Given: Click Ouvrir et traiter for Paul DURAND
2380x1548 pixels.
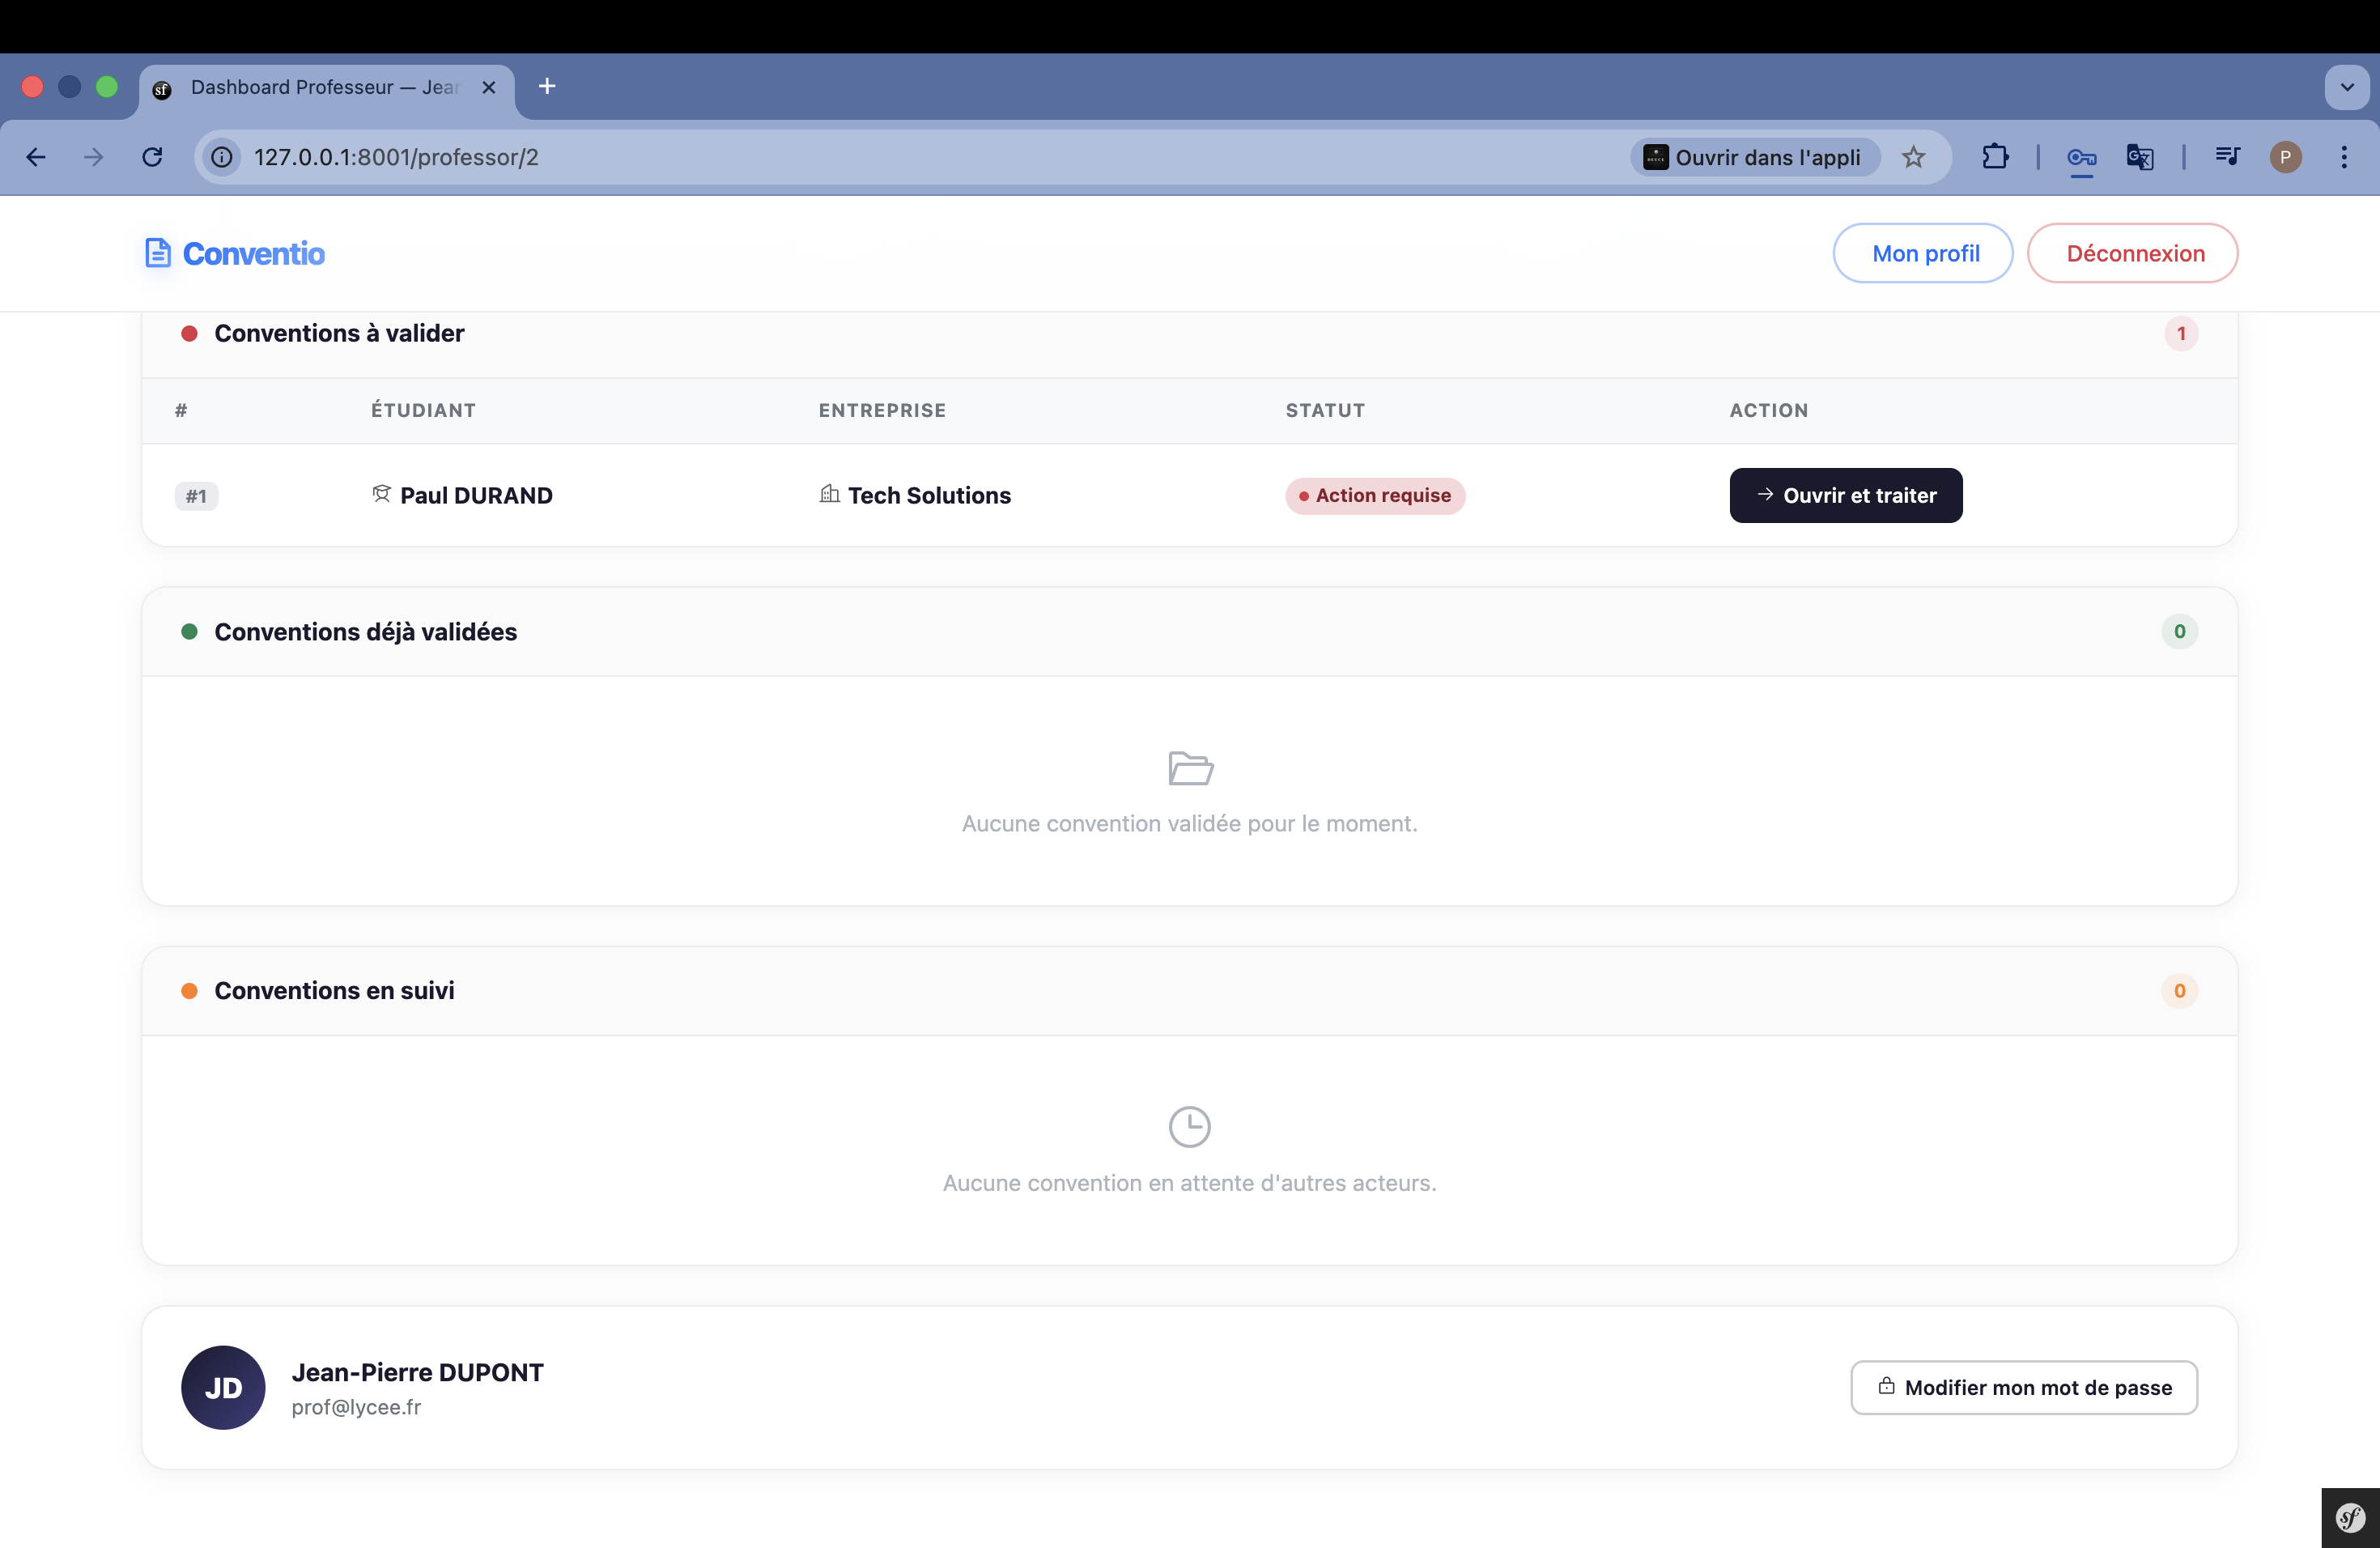Looking at the screenshot, I should click(x=1845, y=495).
